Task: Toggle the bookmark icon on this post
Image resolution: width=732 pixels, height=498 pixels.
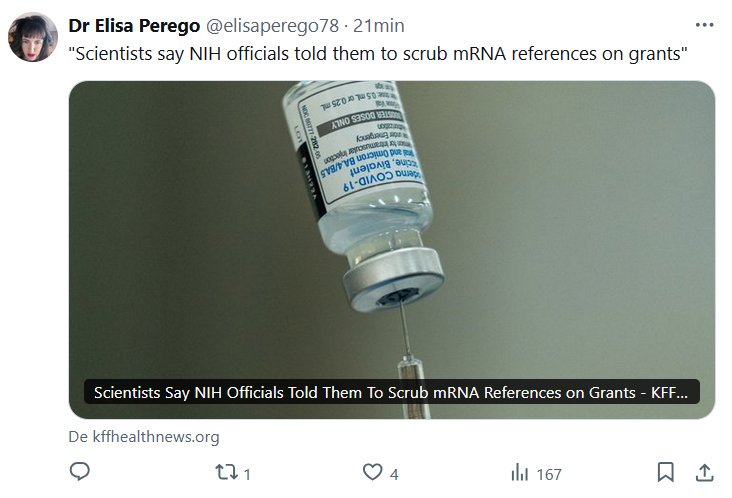Action: 665,472
